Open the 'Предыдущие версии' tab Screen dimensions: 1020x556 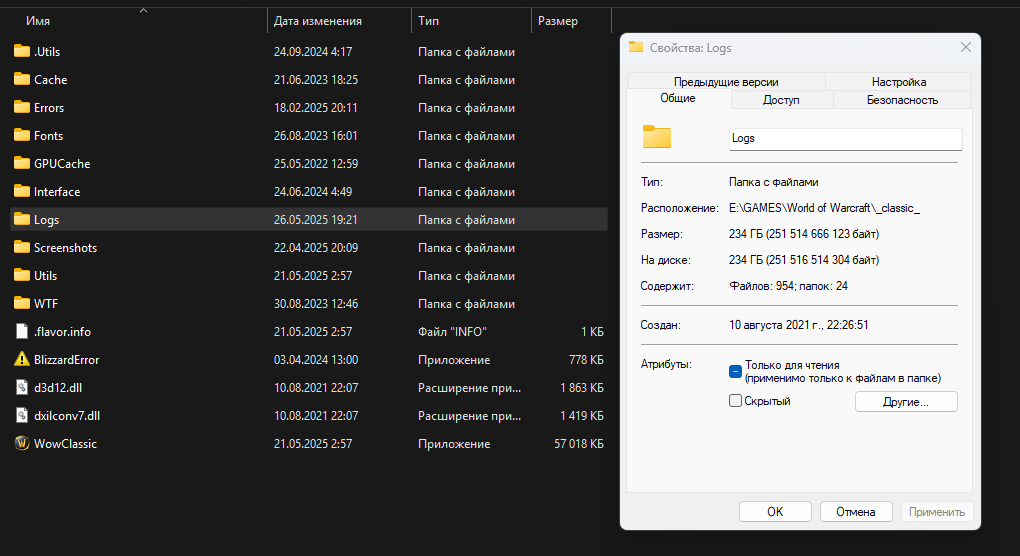(726, 82)
